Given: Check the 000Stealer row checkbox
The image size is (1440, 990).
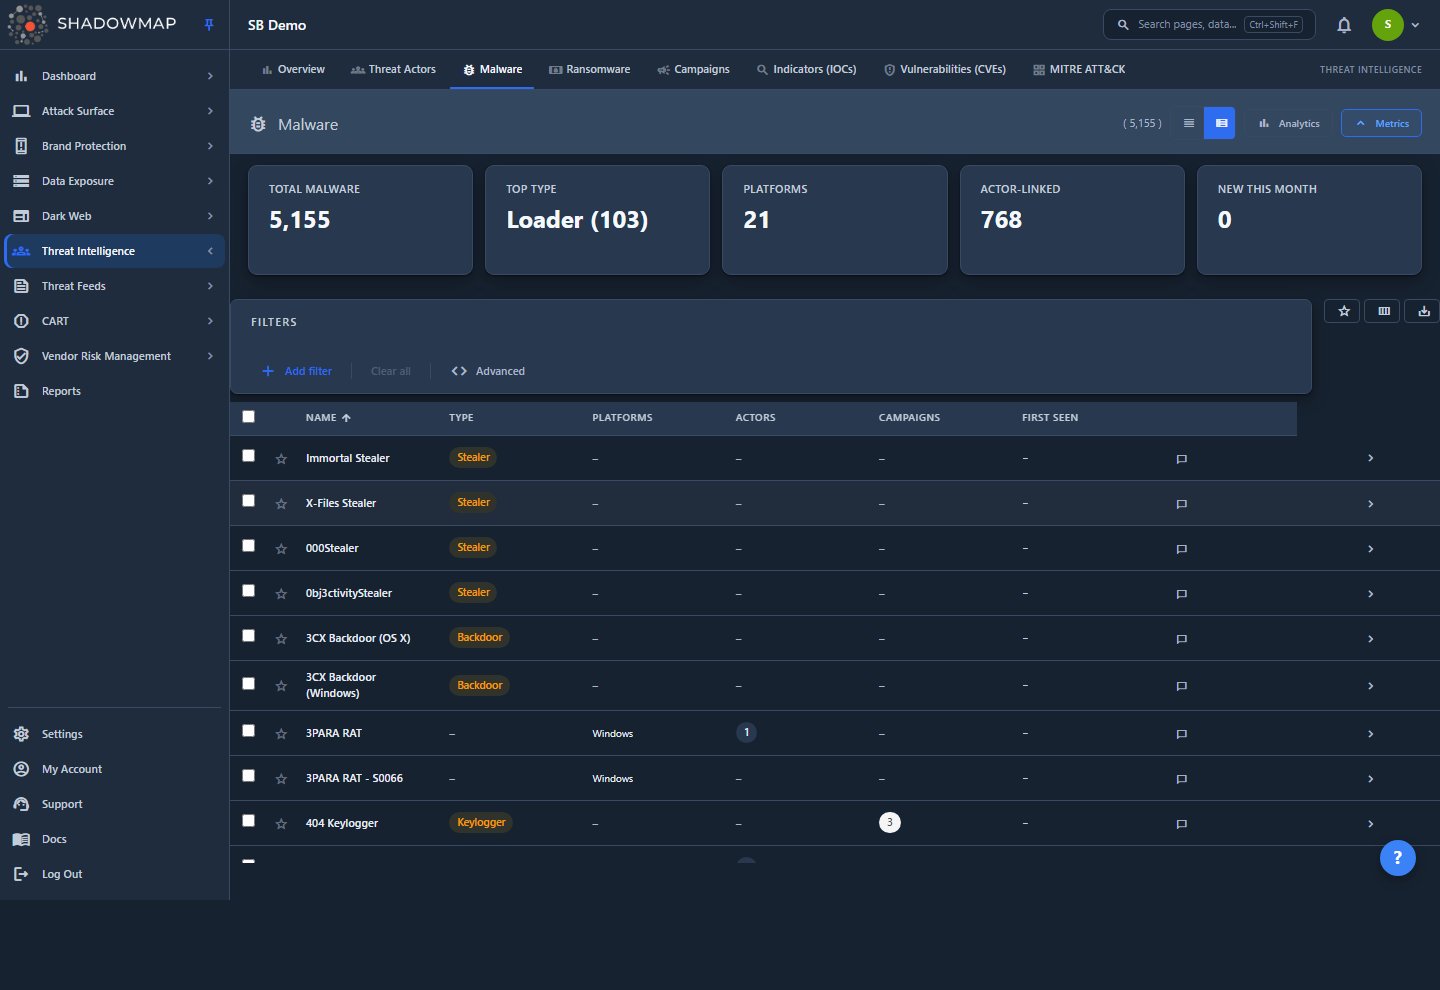Looking at the screenshot, I should pyautogui.click(x=249, y=546).
